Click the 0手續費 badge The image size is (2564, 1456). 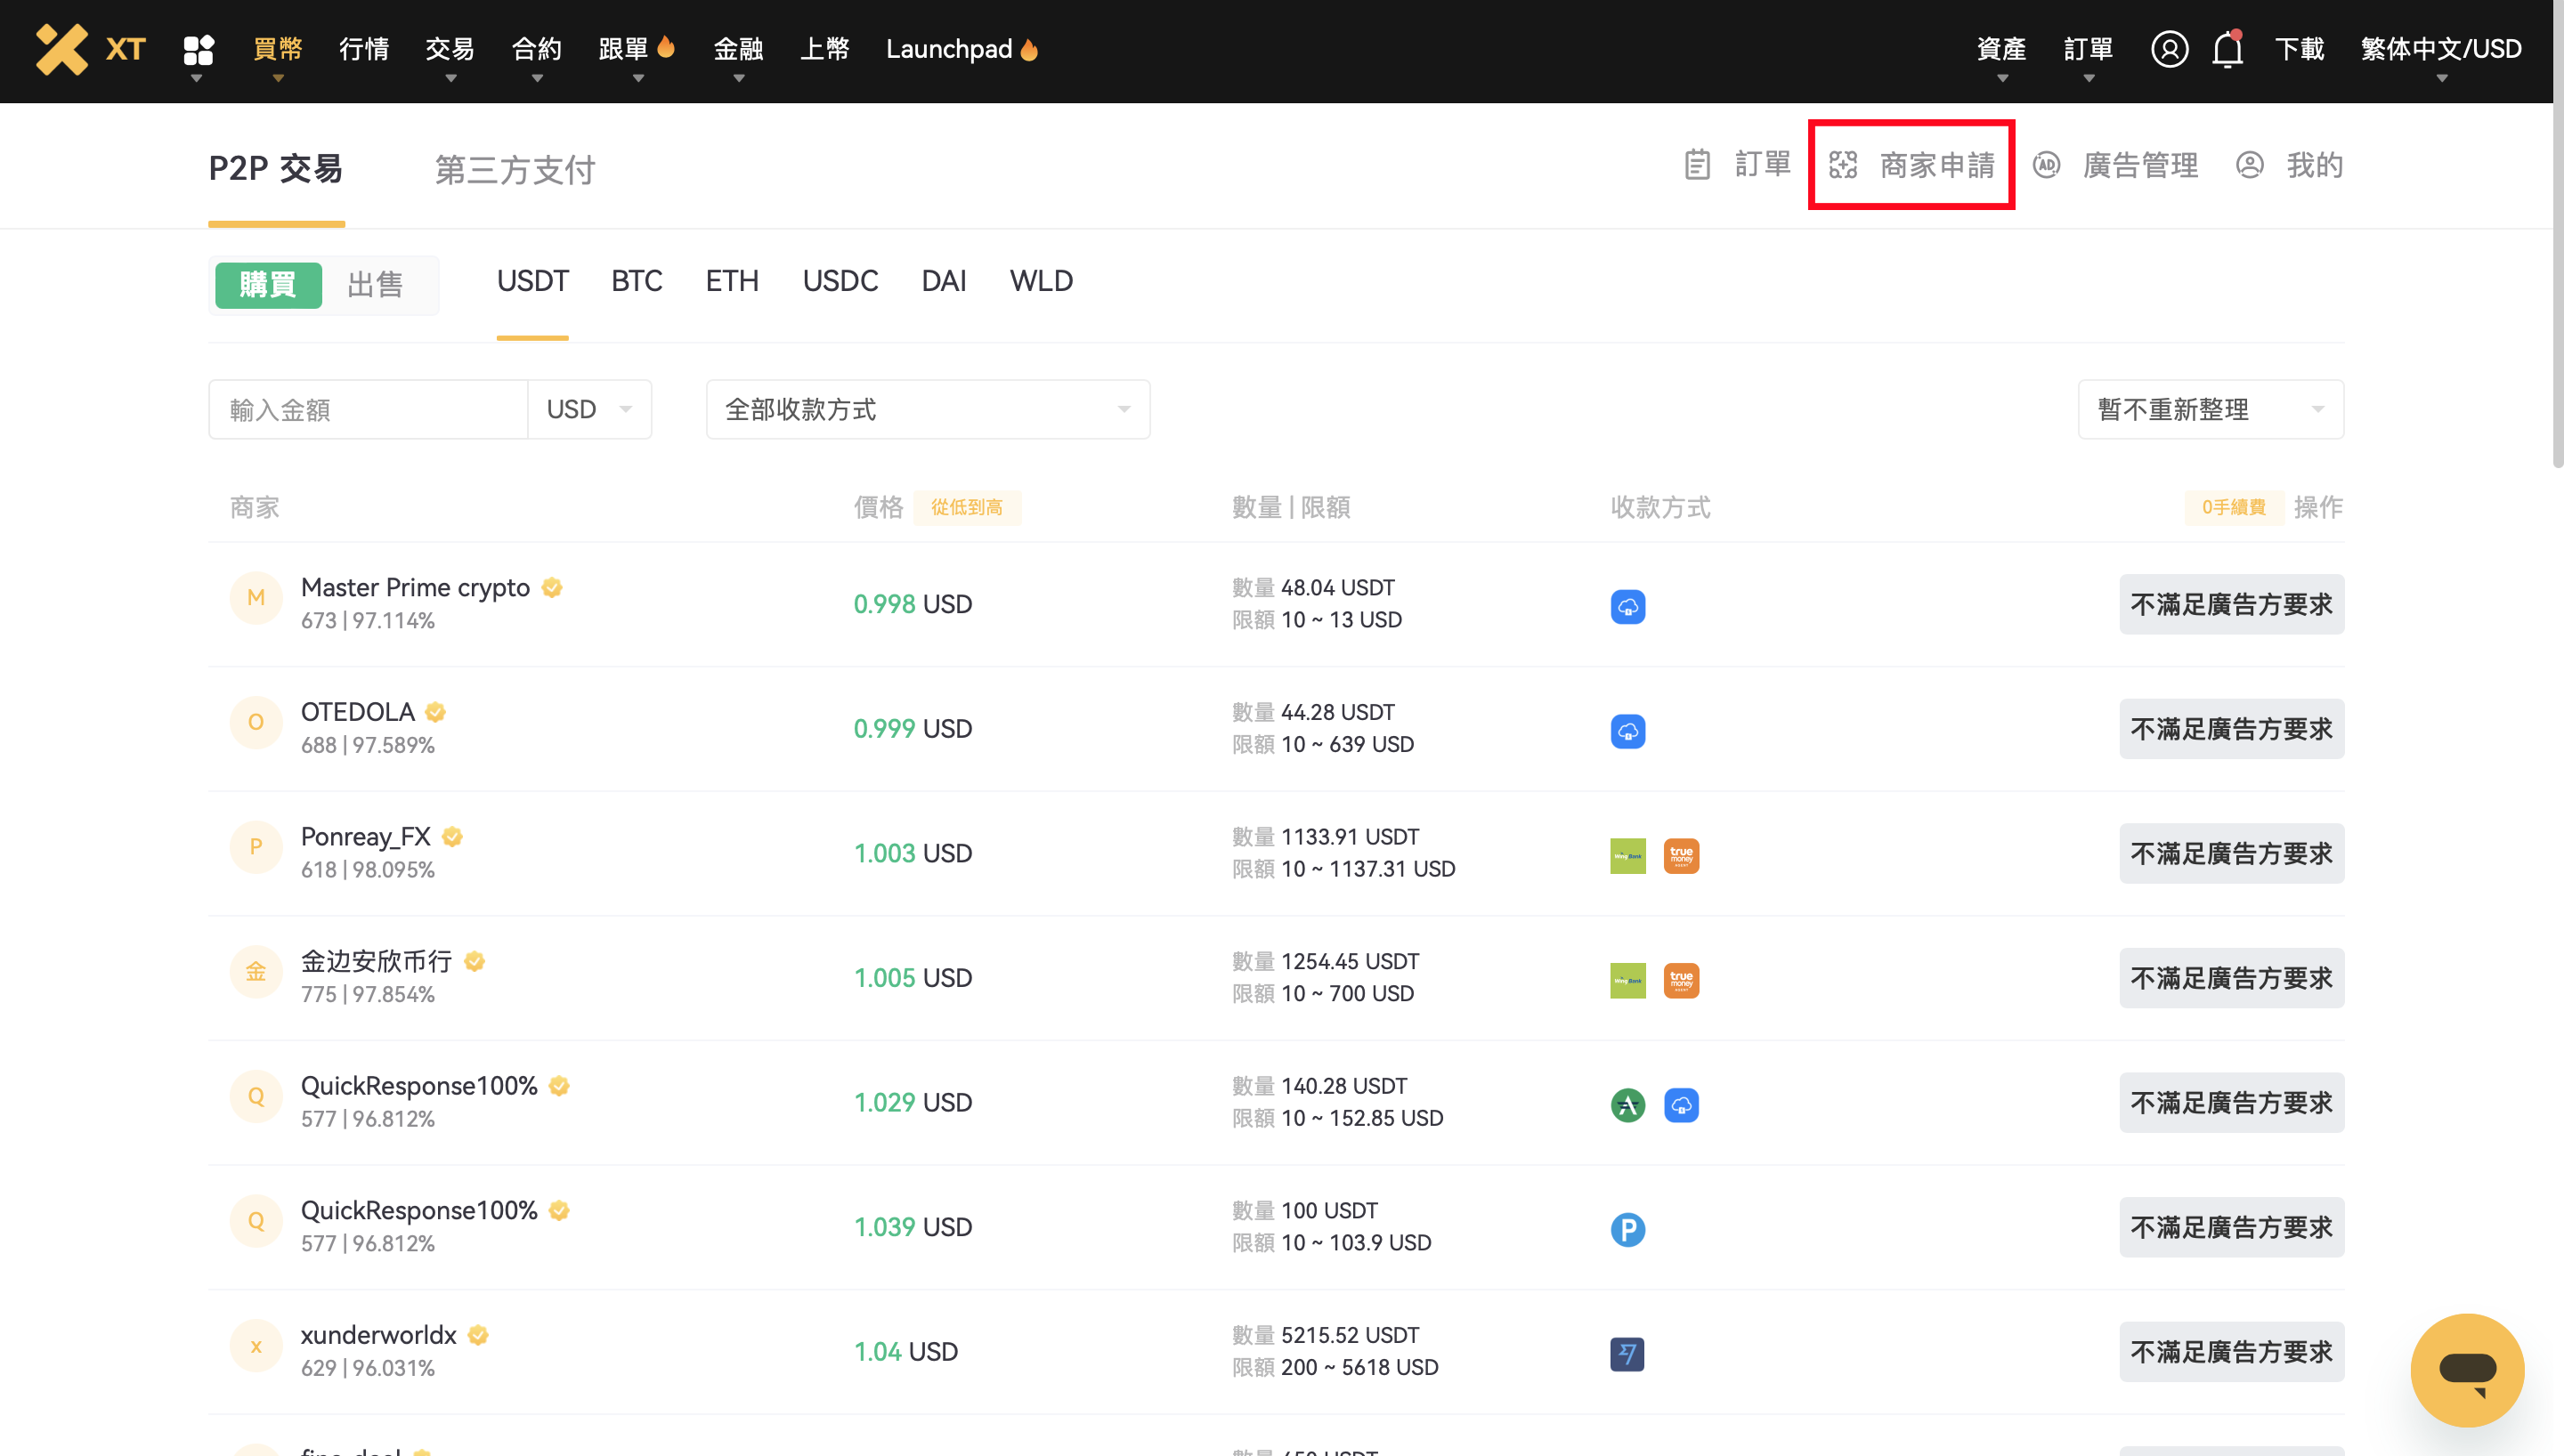click(2233, 507)
